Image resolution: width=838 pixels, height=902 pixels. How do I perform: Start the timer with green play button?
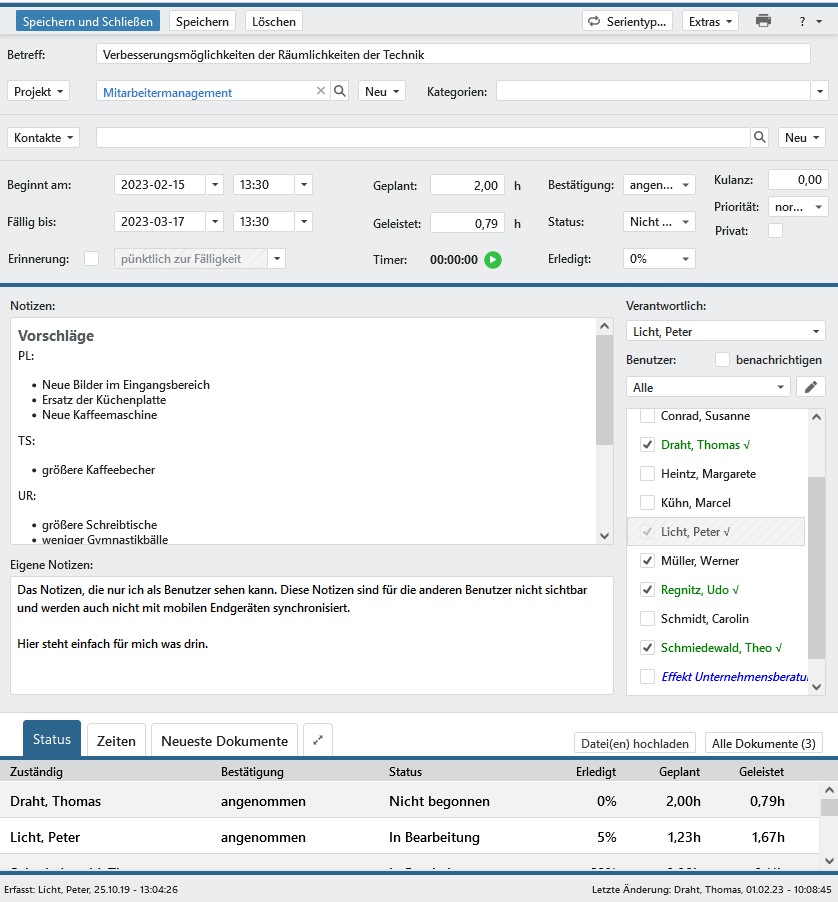[493, 260]
